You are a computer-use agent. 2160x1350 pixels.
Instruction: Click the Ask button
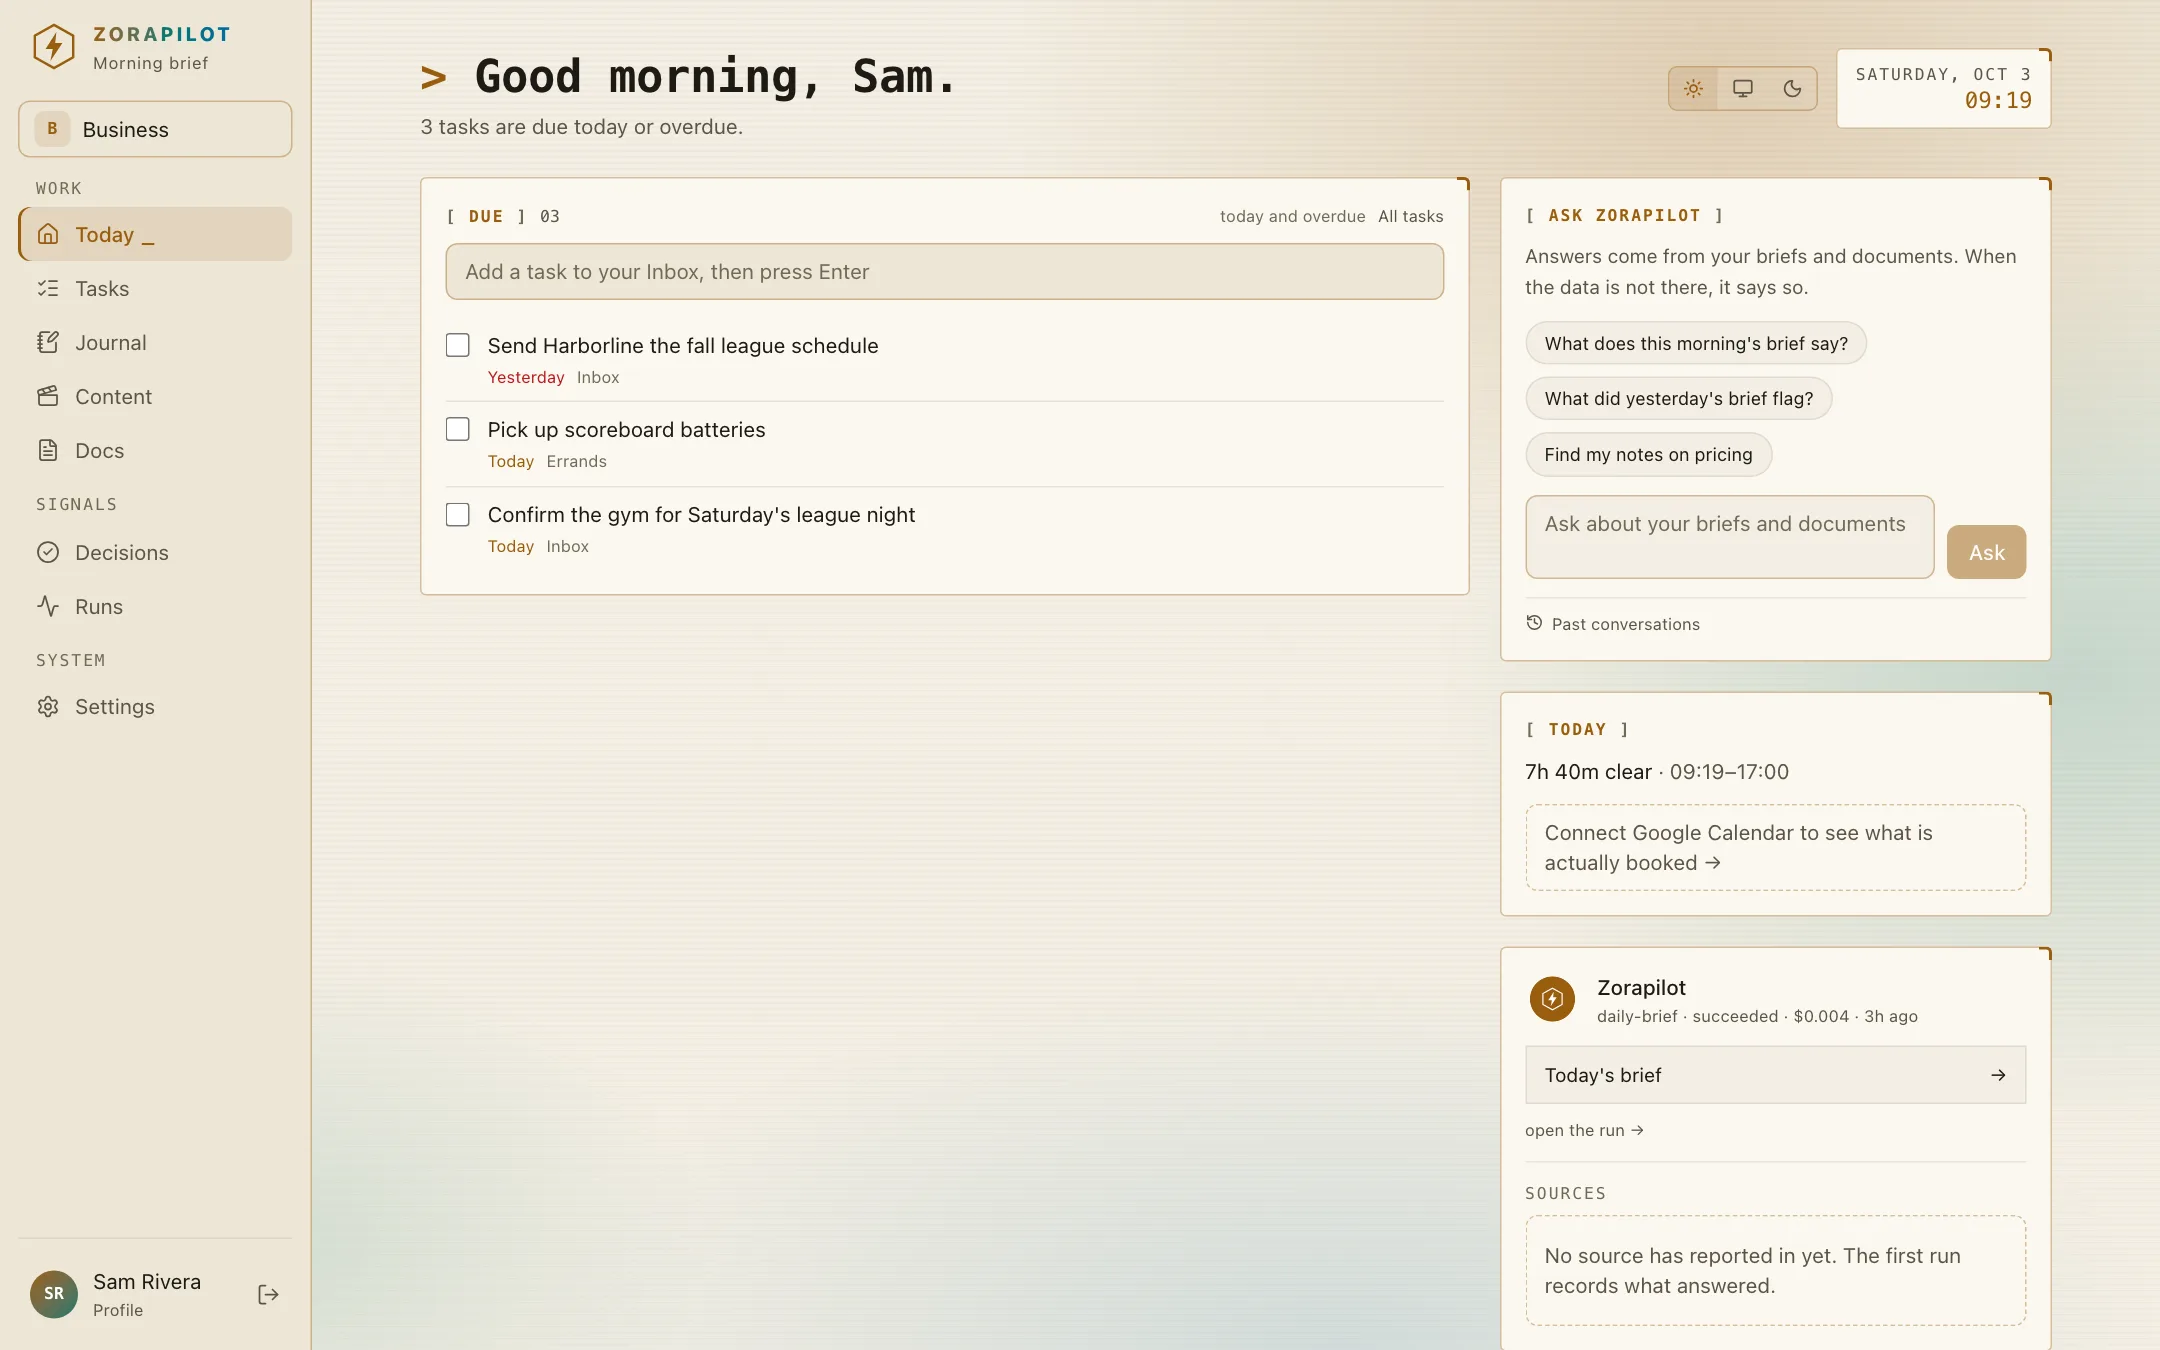[1986, 552]
